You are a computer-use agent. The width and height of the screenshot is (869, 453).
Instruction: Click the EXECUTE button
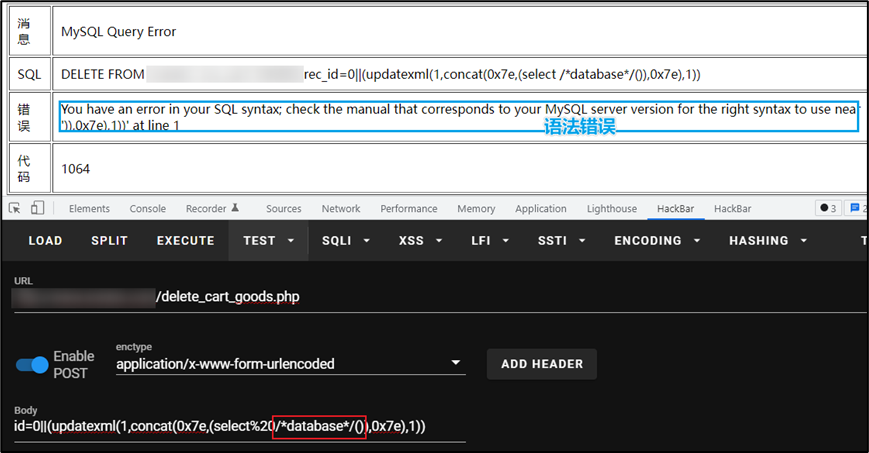click(x=186, y=241)
